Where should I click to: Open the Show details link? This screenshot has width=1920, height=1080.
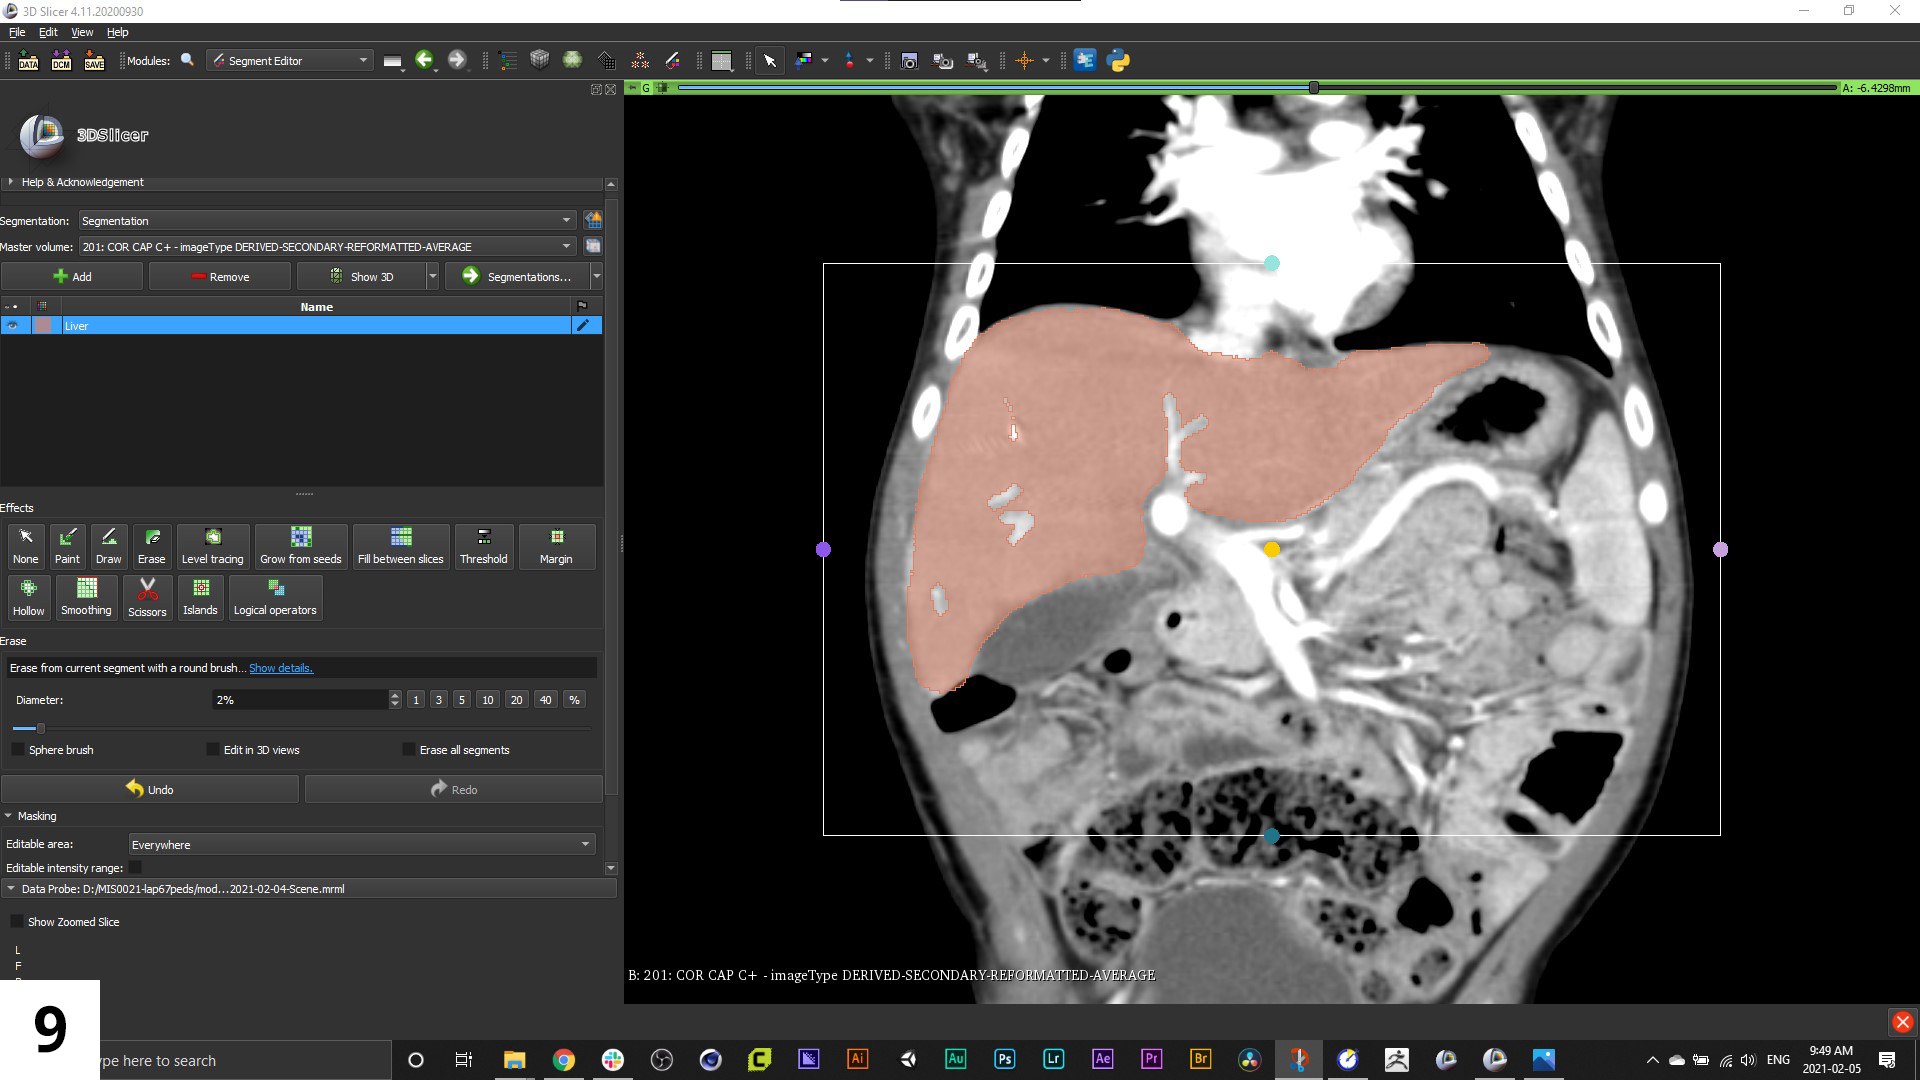(x=280, y=668)
